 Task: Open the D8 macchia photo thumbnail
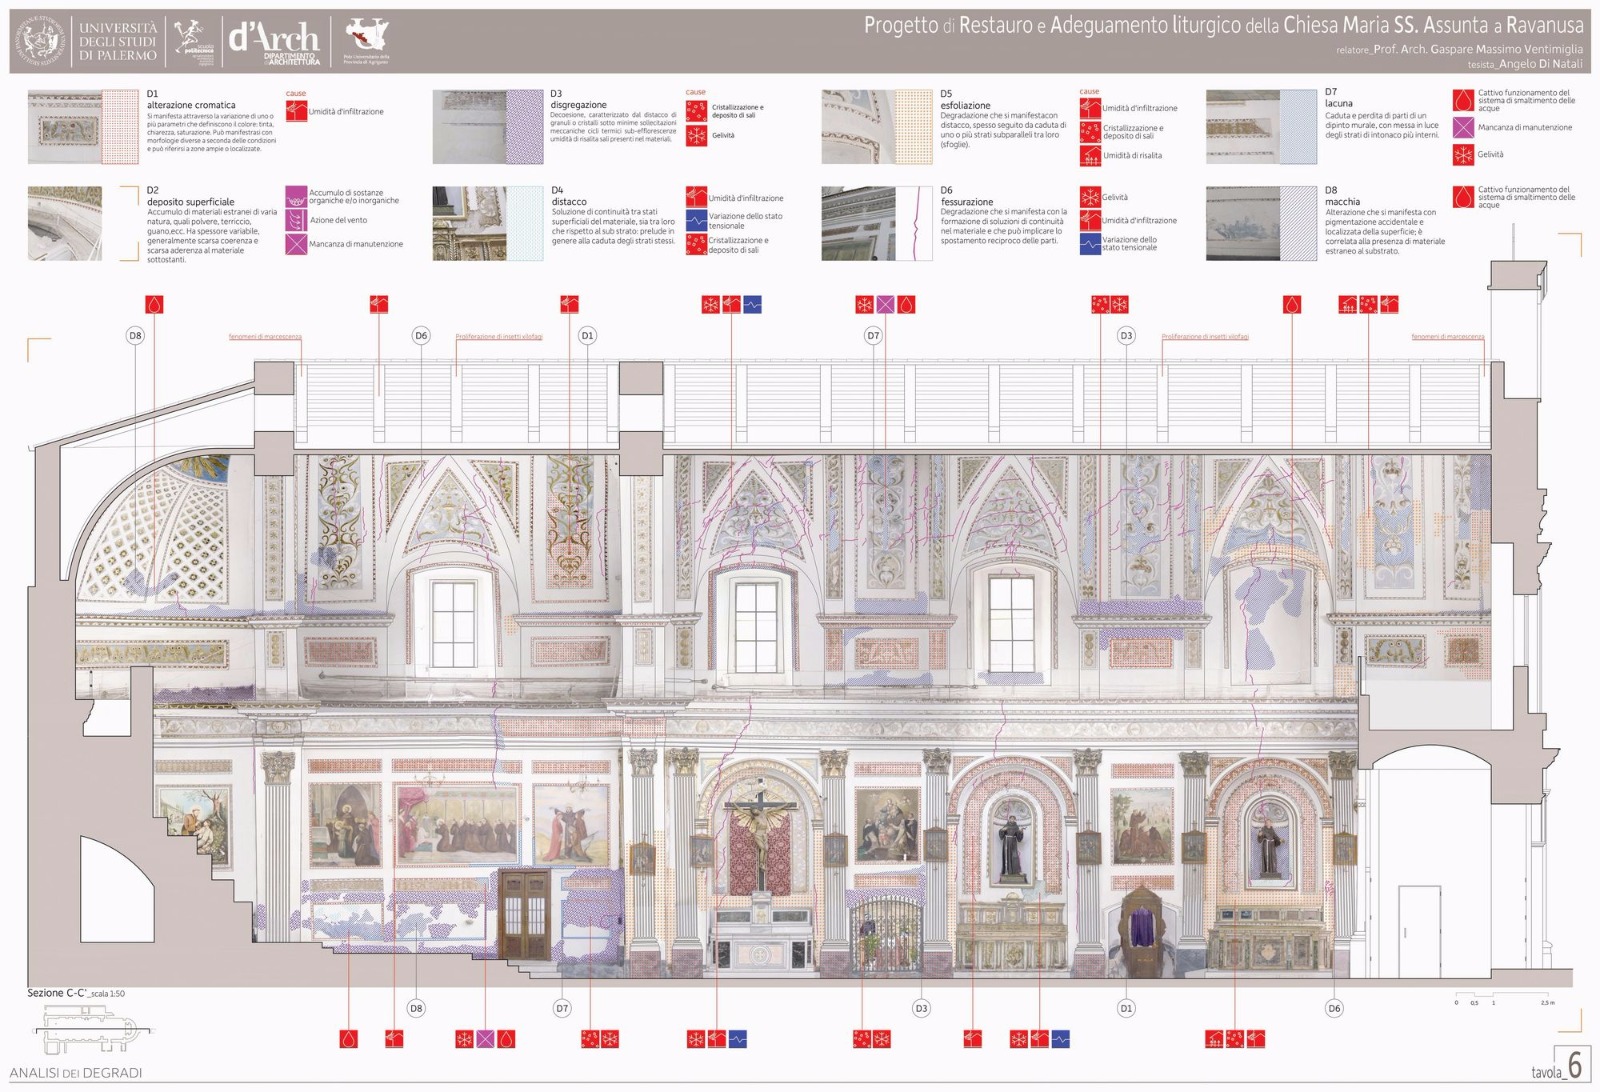click(x=1242, y=223)
